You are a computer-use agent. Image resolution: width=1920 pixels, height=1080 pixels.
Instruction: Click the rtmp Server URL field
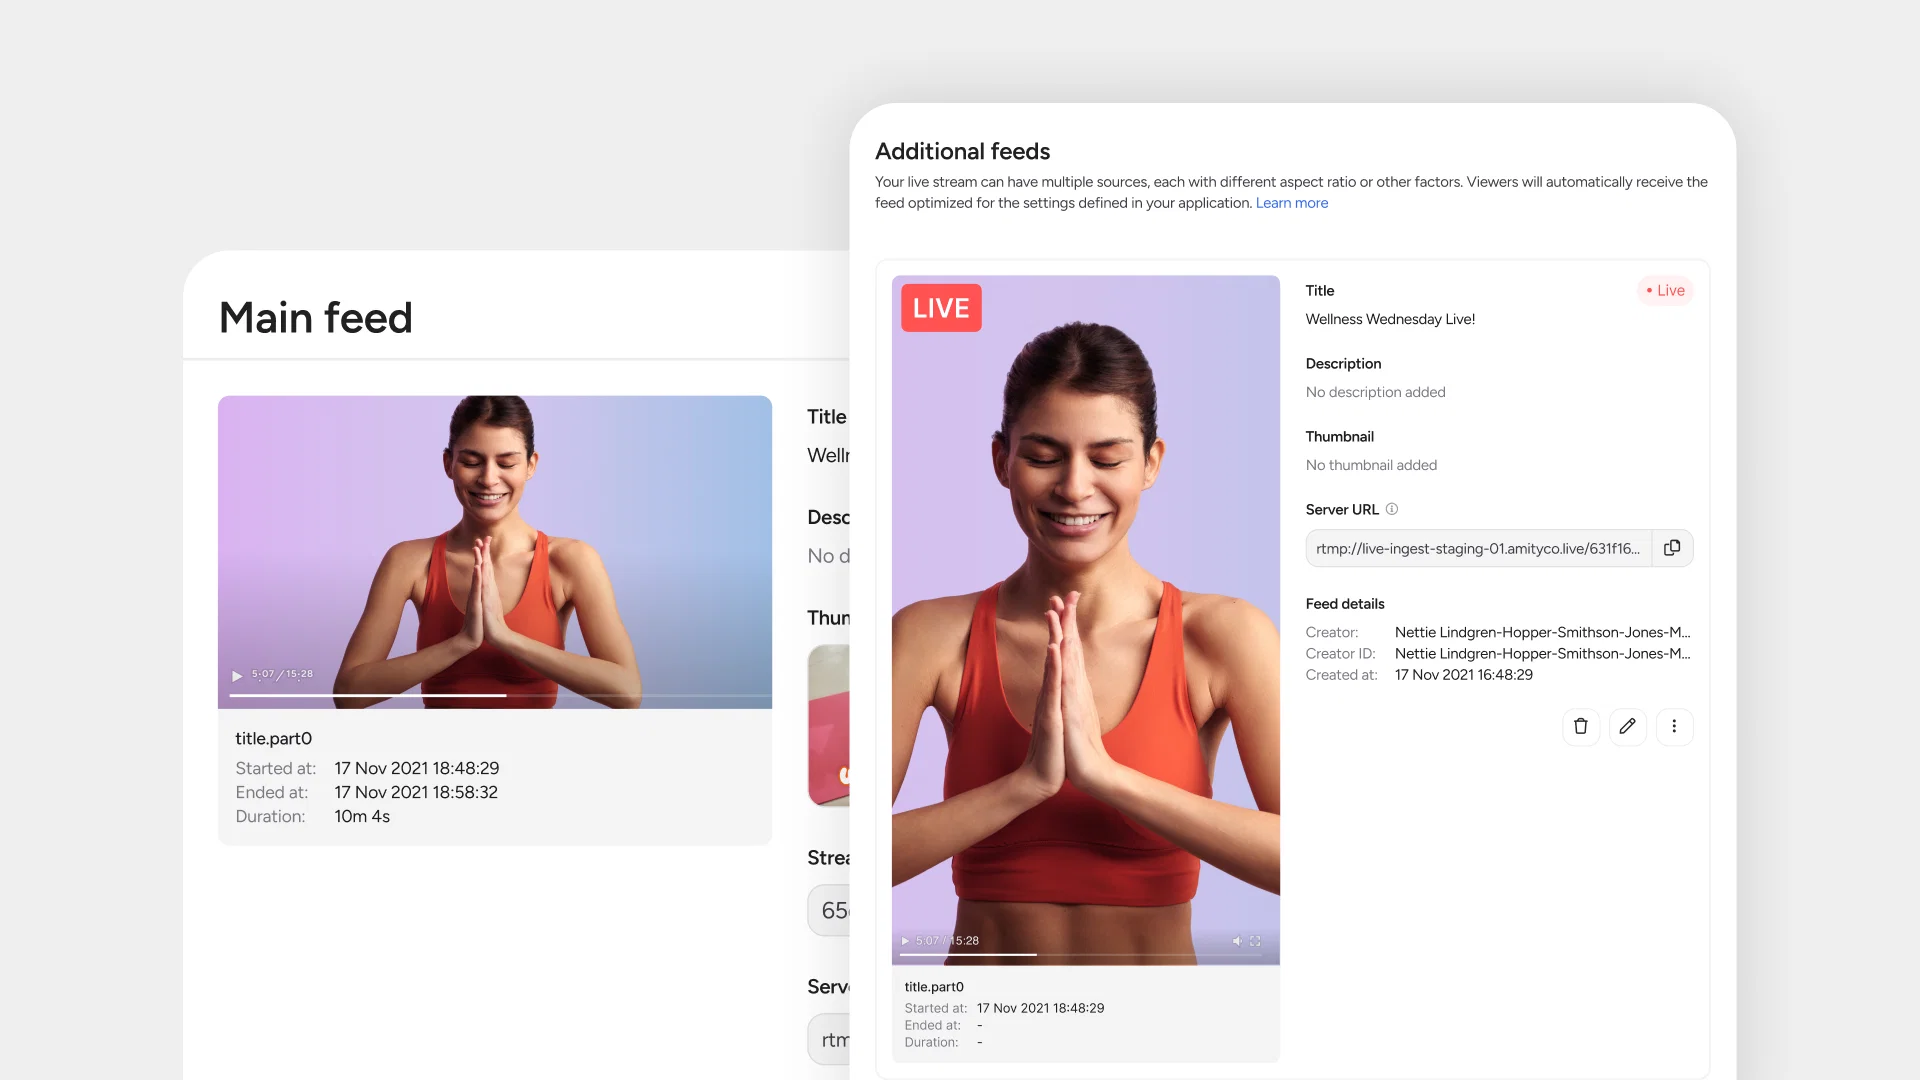point(1477,548)
